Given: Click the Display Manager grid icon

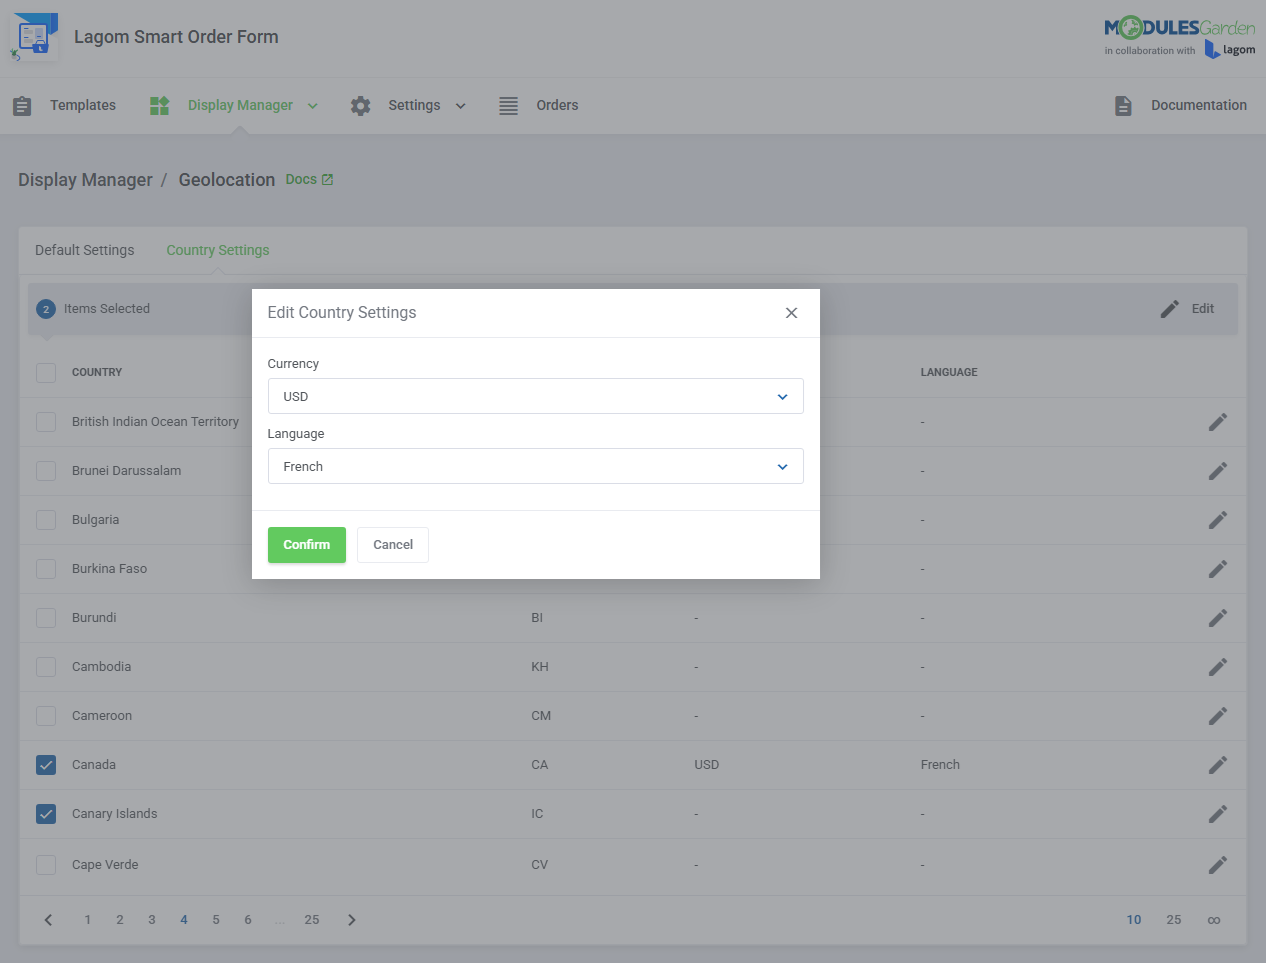Looking at the screenshot, I should point(159,106).
